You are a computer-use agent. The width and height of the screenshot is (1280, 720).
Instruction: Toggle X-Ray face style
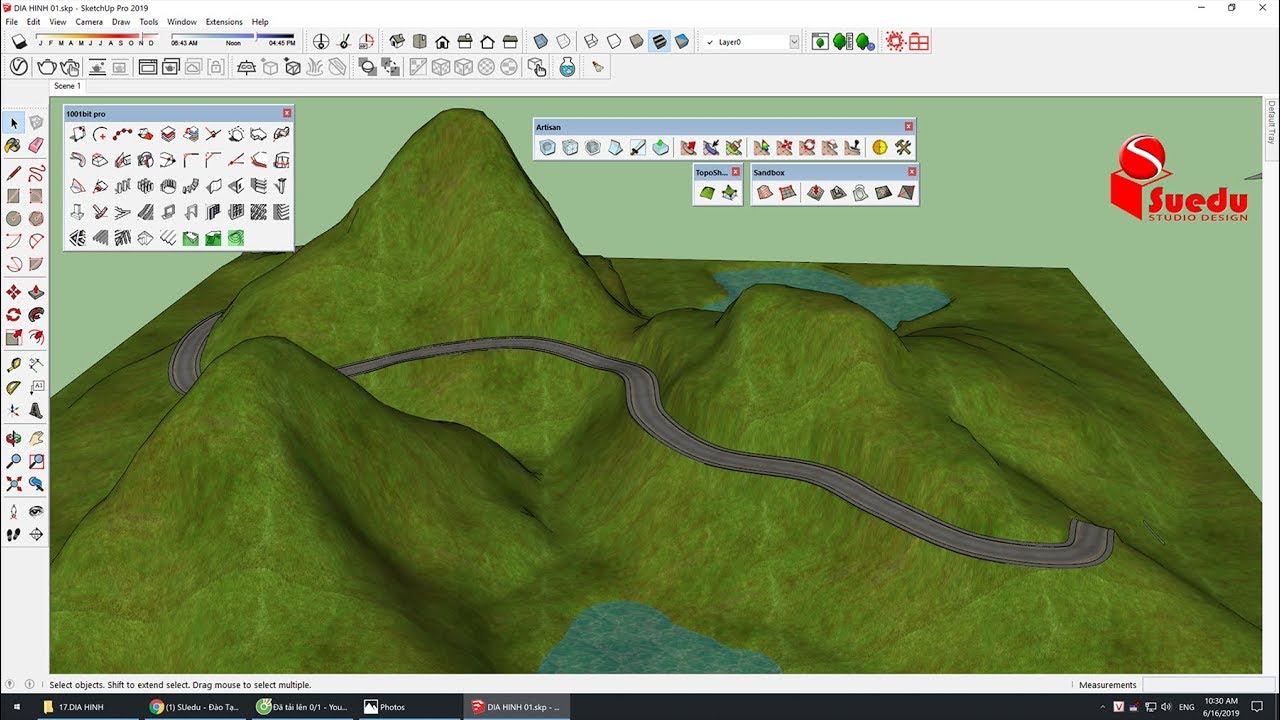tap(541, 42)
